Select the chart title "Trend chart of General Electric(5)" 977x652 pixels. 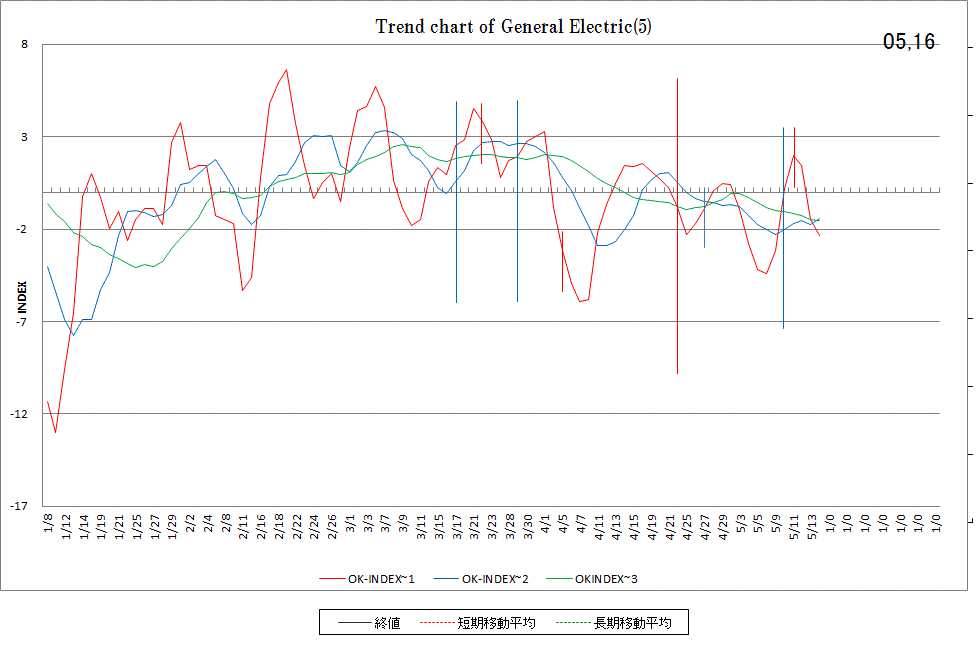(513, 27)
